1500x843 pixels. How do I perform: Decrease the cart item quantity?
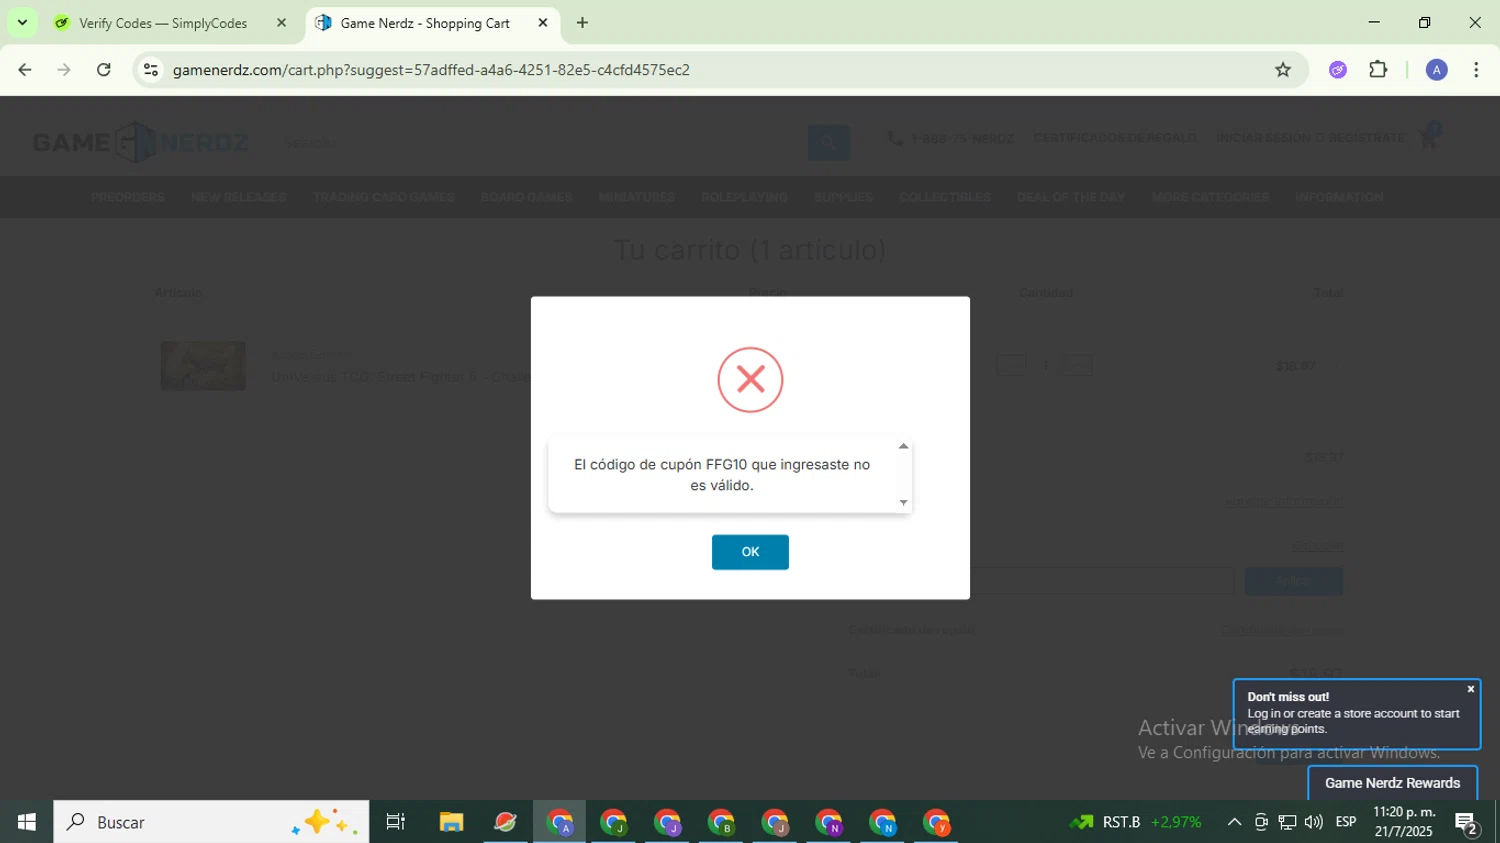[x=1011, y=365]
